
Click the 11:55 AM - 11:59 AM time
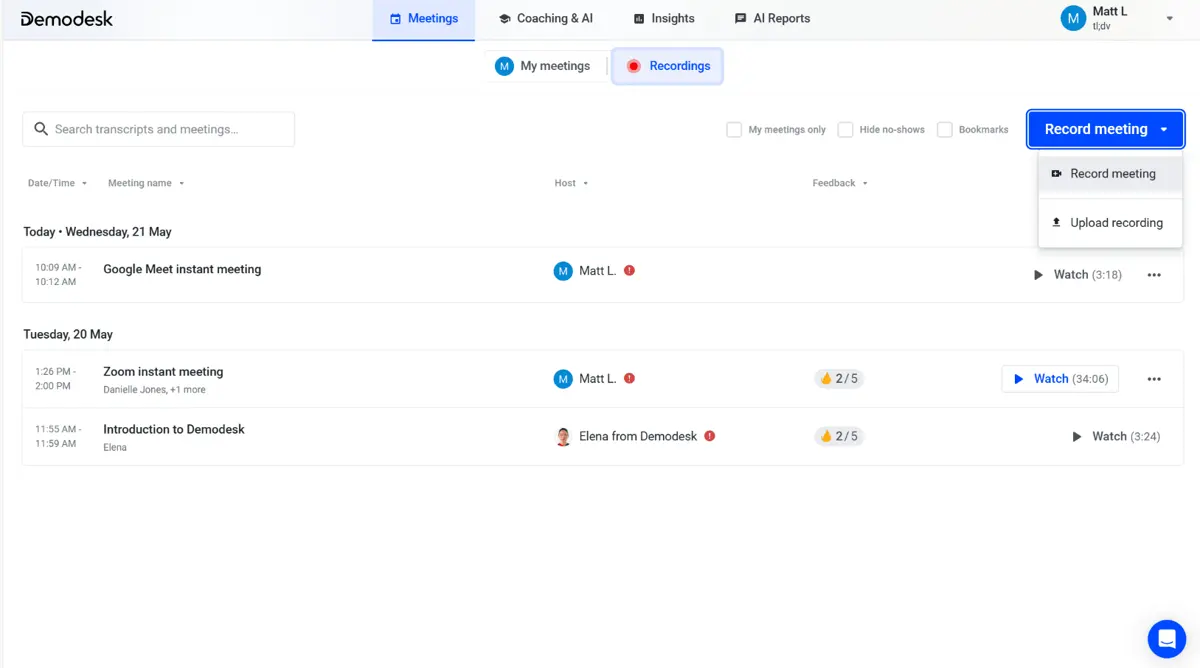tap(56, 437)
